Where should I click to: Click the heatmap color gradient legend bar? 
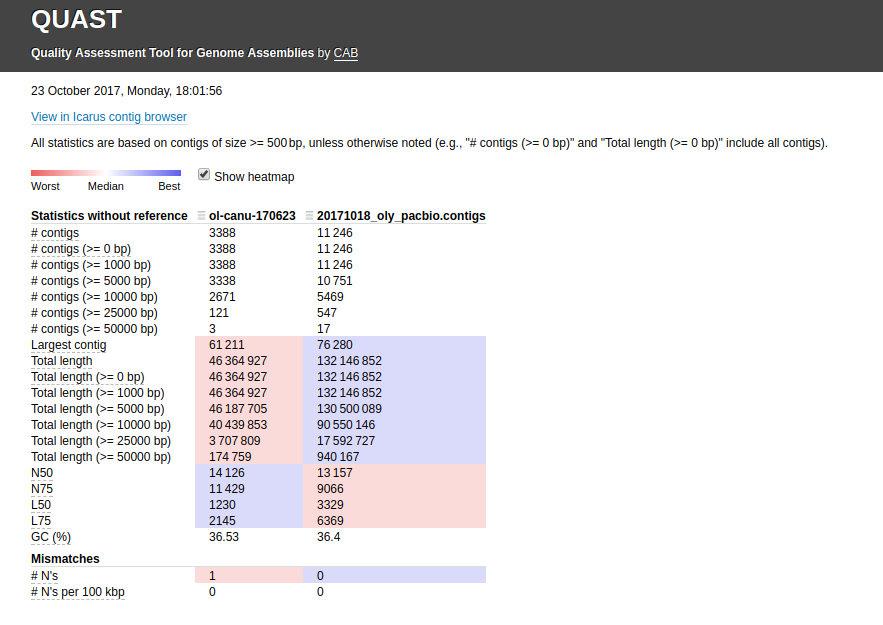click(105, 173)
